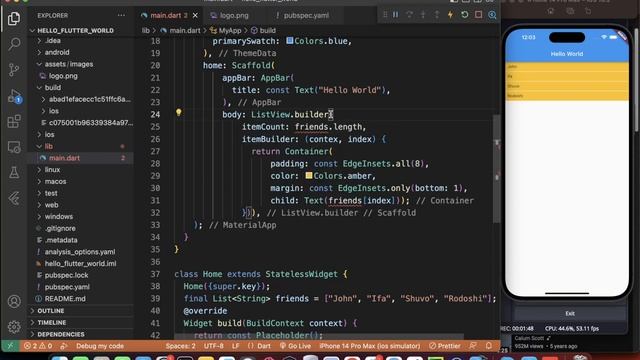Expand the TIMELINE section

pyautogui.click(x=51, y=322)
